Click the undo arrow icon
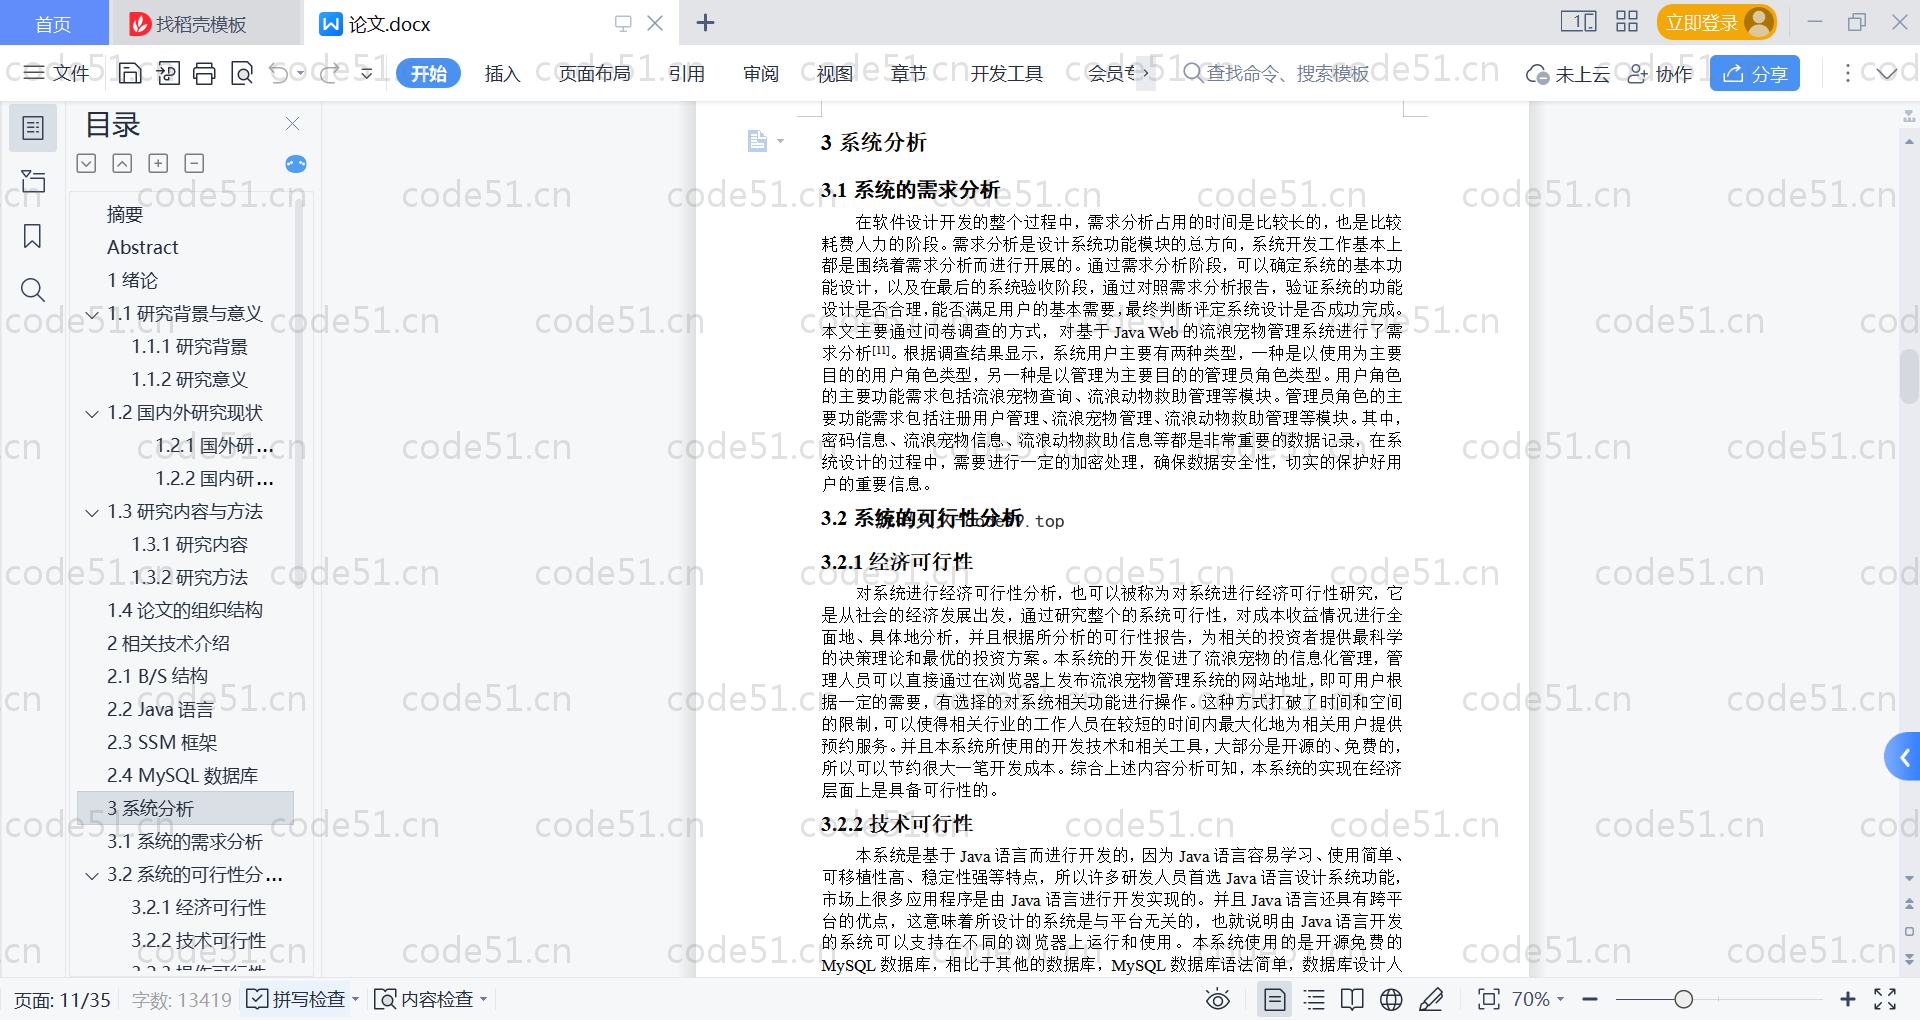The height and width of the screenshot is (1020, 1920). click(279, 73)
